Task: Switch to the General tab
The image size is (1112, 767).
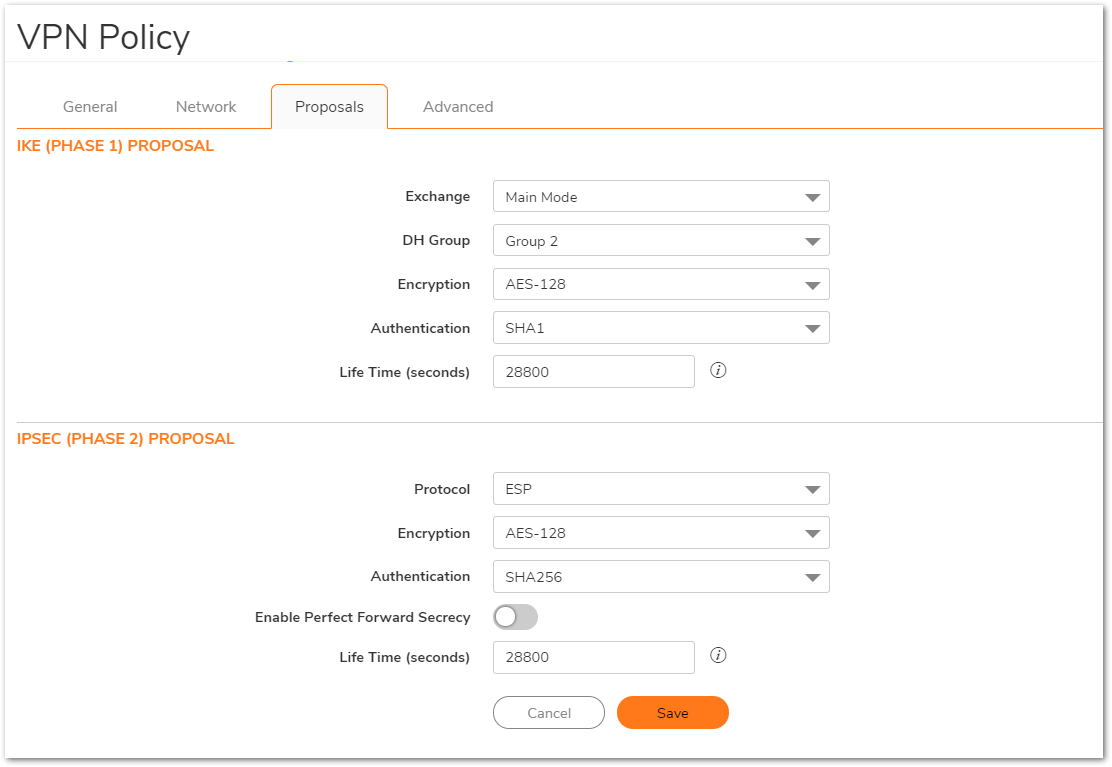Action: point(90,107)
